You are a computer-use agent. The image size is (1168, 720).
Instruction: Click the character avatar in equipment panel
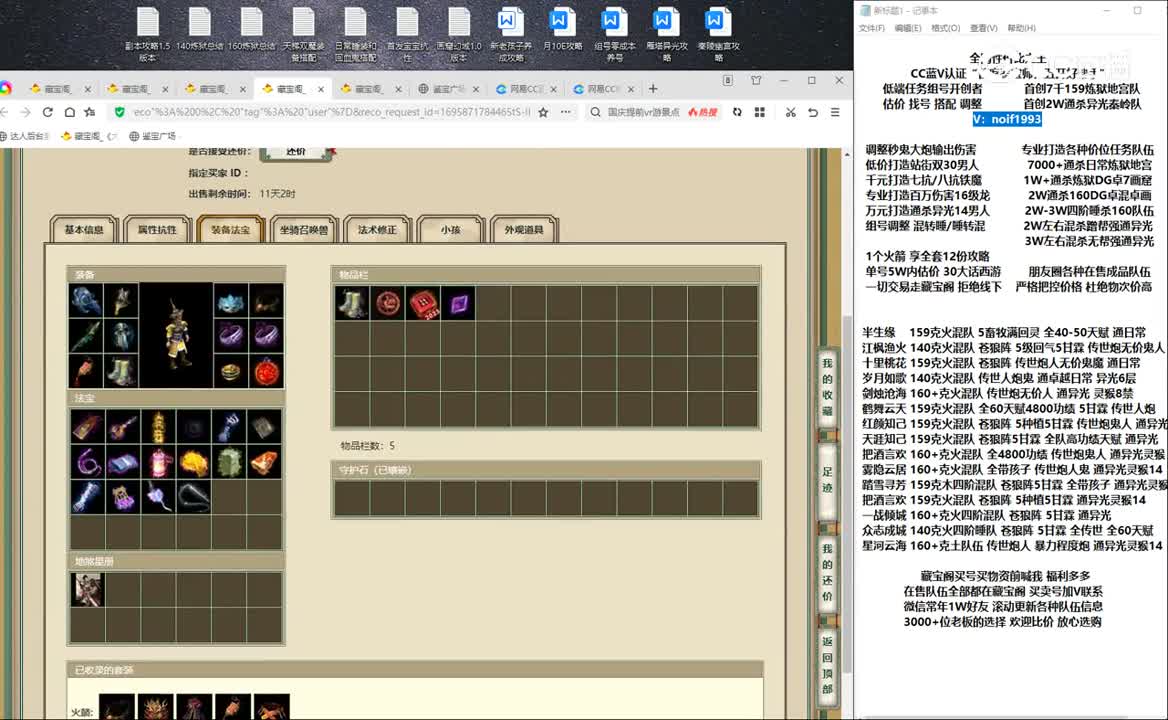176,335
